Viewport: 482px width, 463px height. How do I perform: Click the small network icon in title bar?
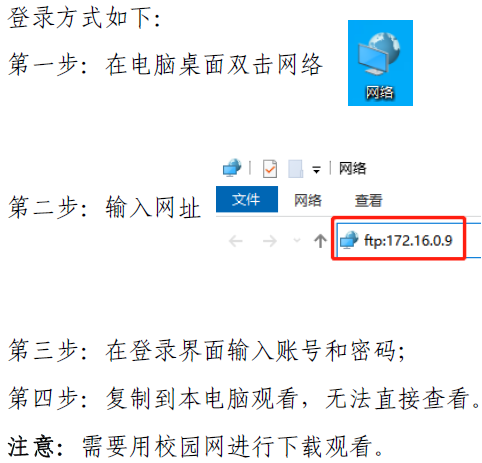(x=232, y=167)
